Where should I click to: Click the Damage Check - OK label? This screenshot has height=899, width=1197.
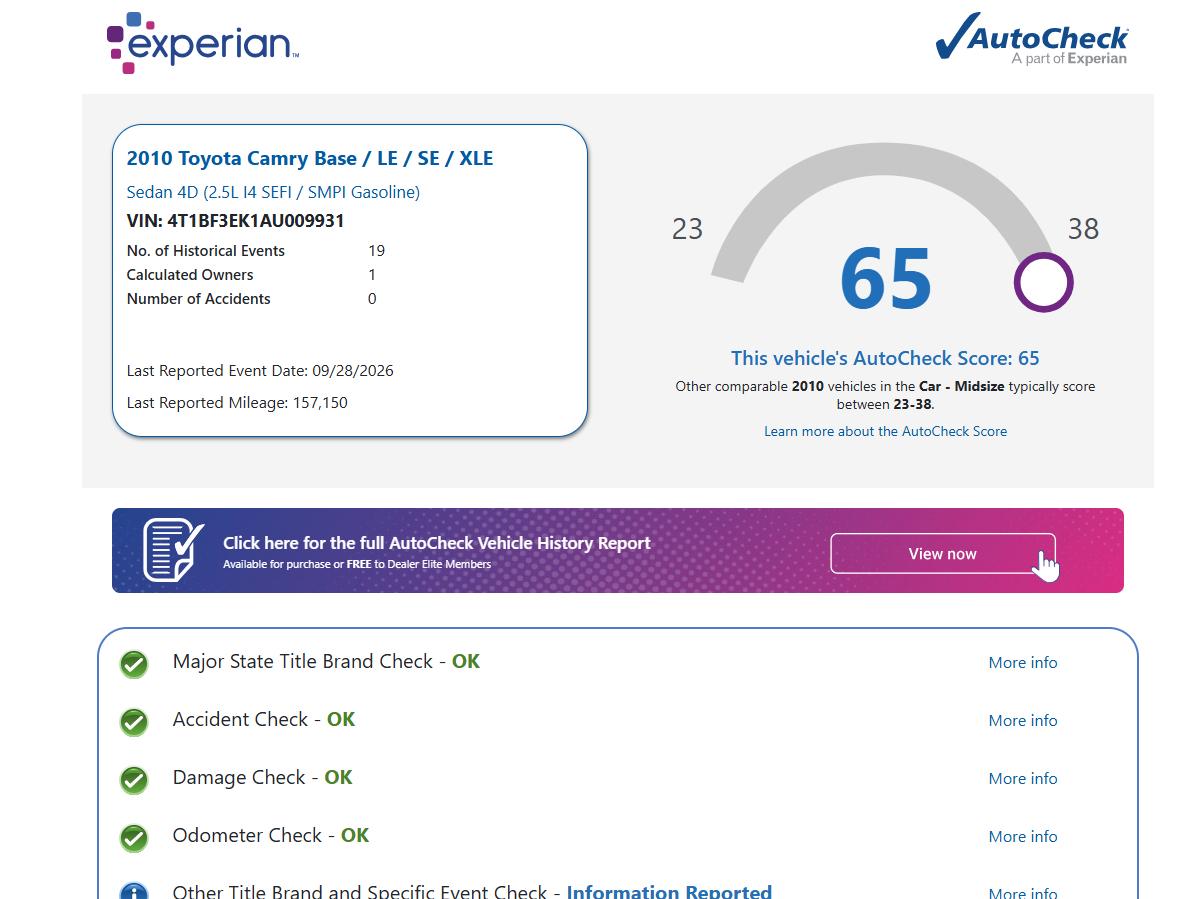point(263,777)
